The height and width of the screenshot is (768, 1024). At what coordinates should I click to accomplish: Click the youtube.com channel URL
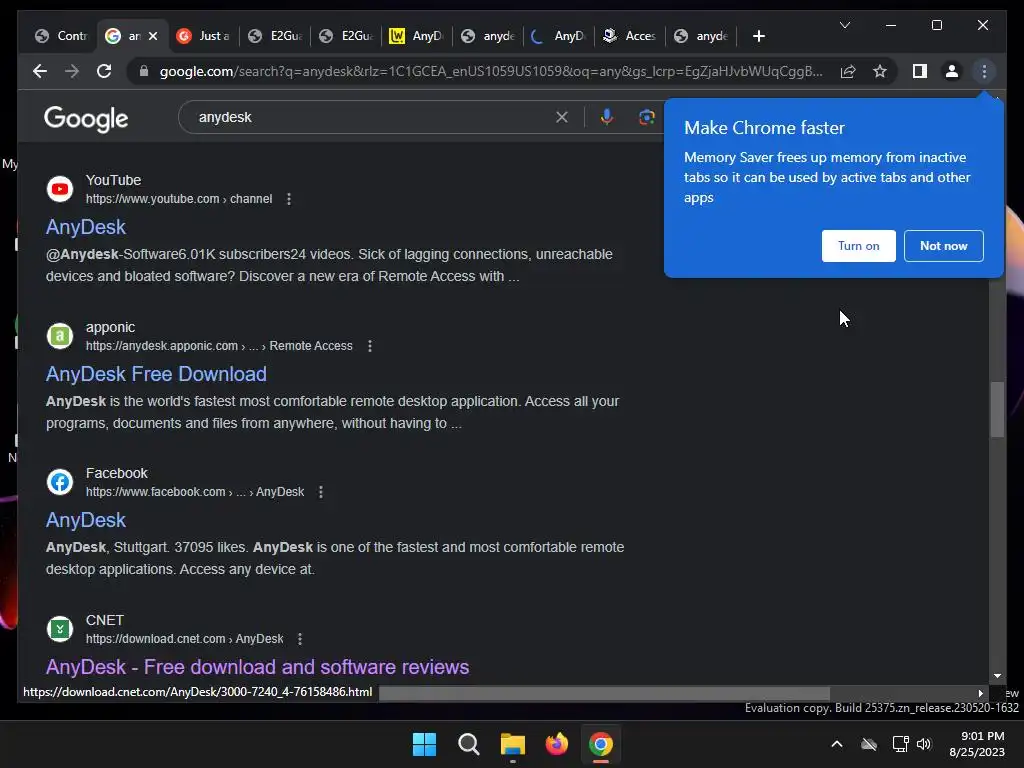coord(178,199)
